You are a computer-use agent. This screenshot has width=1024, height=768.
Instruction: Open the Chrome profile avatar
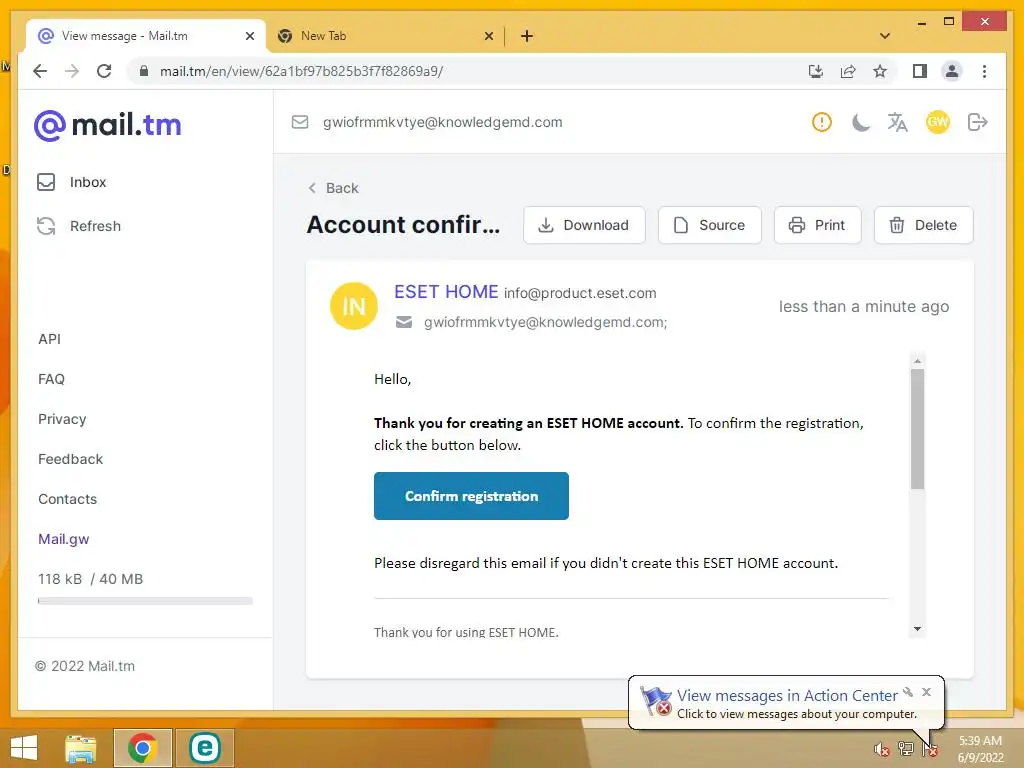952,71
